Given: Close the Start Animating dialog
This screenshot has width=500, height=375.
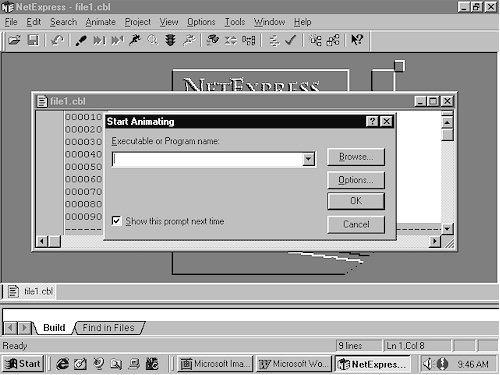Looking at the screenshot, I should 386,121.
